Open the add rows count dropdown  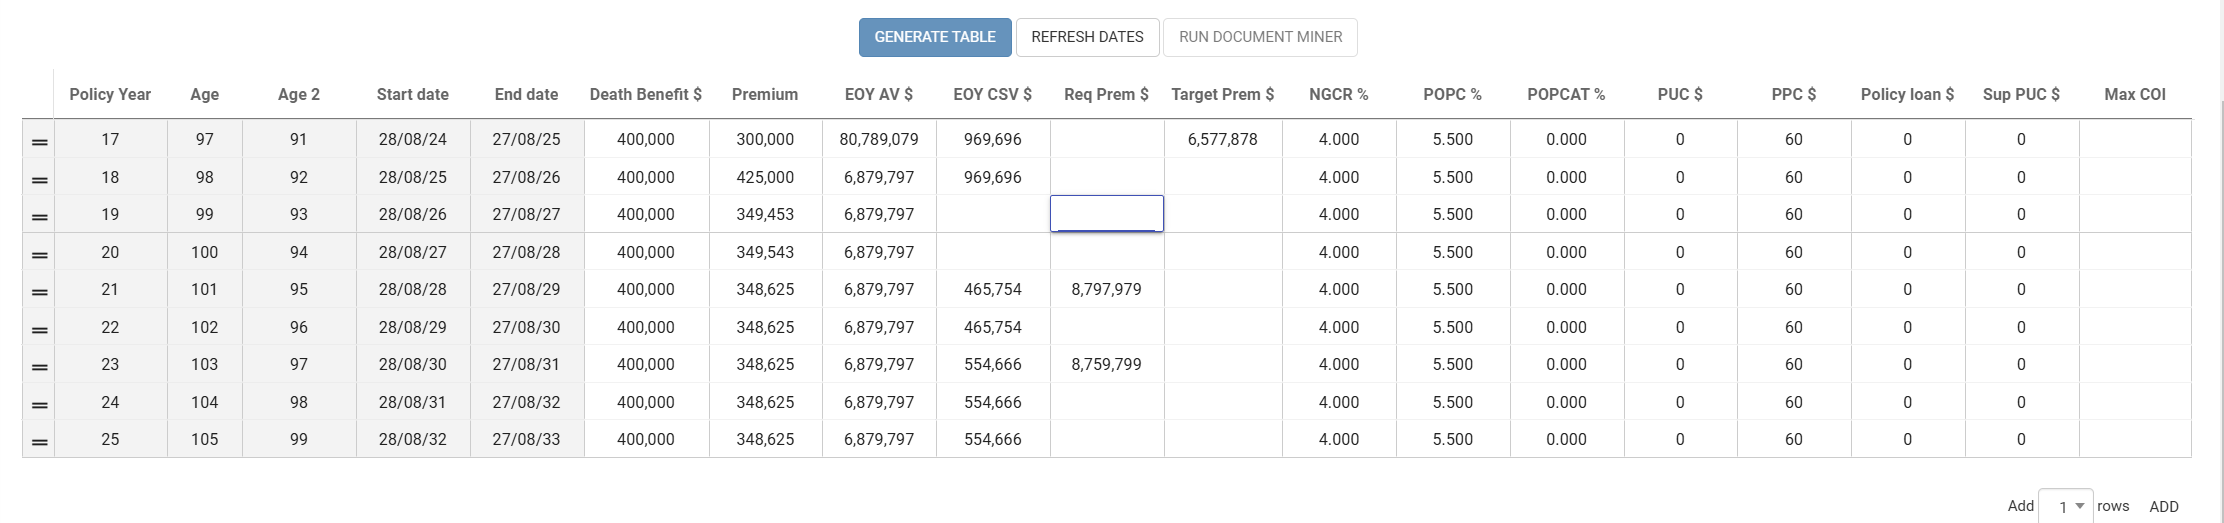pyautogui.click(x=2065, y=506)
